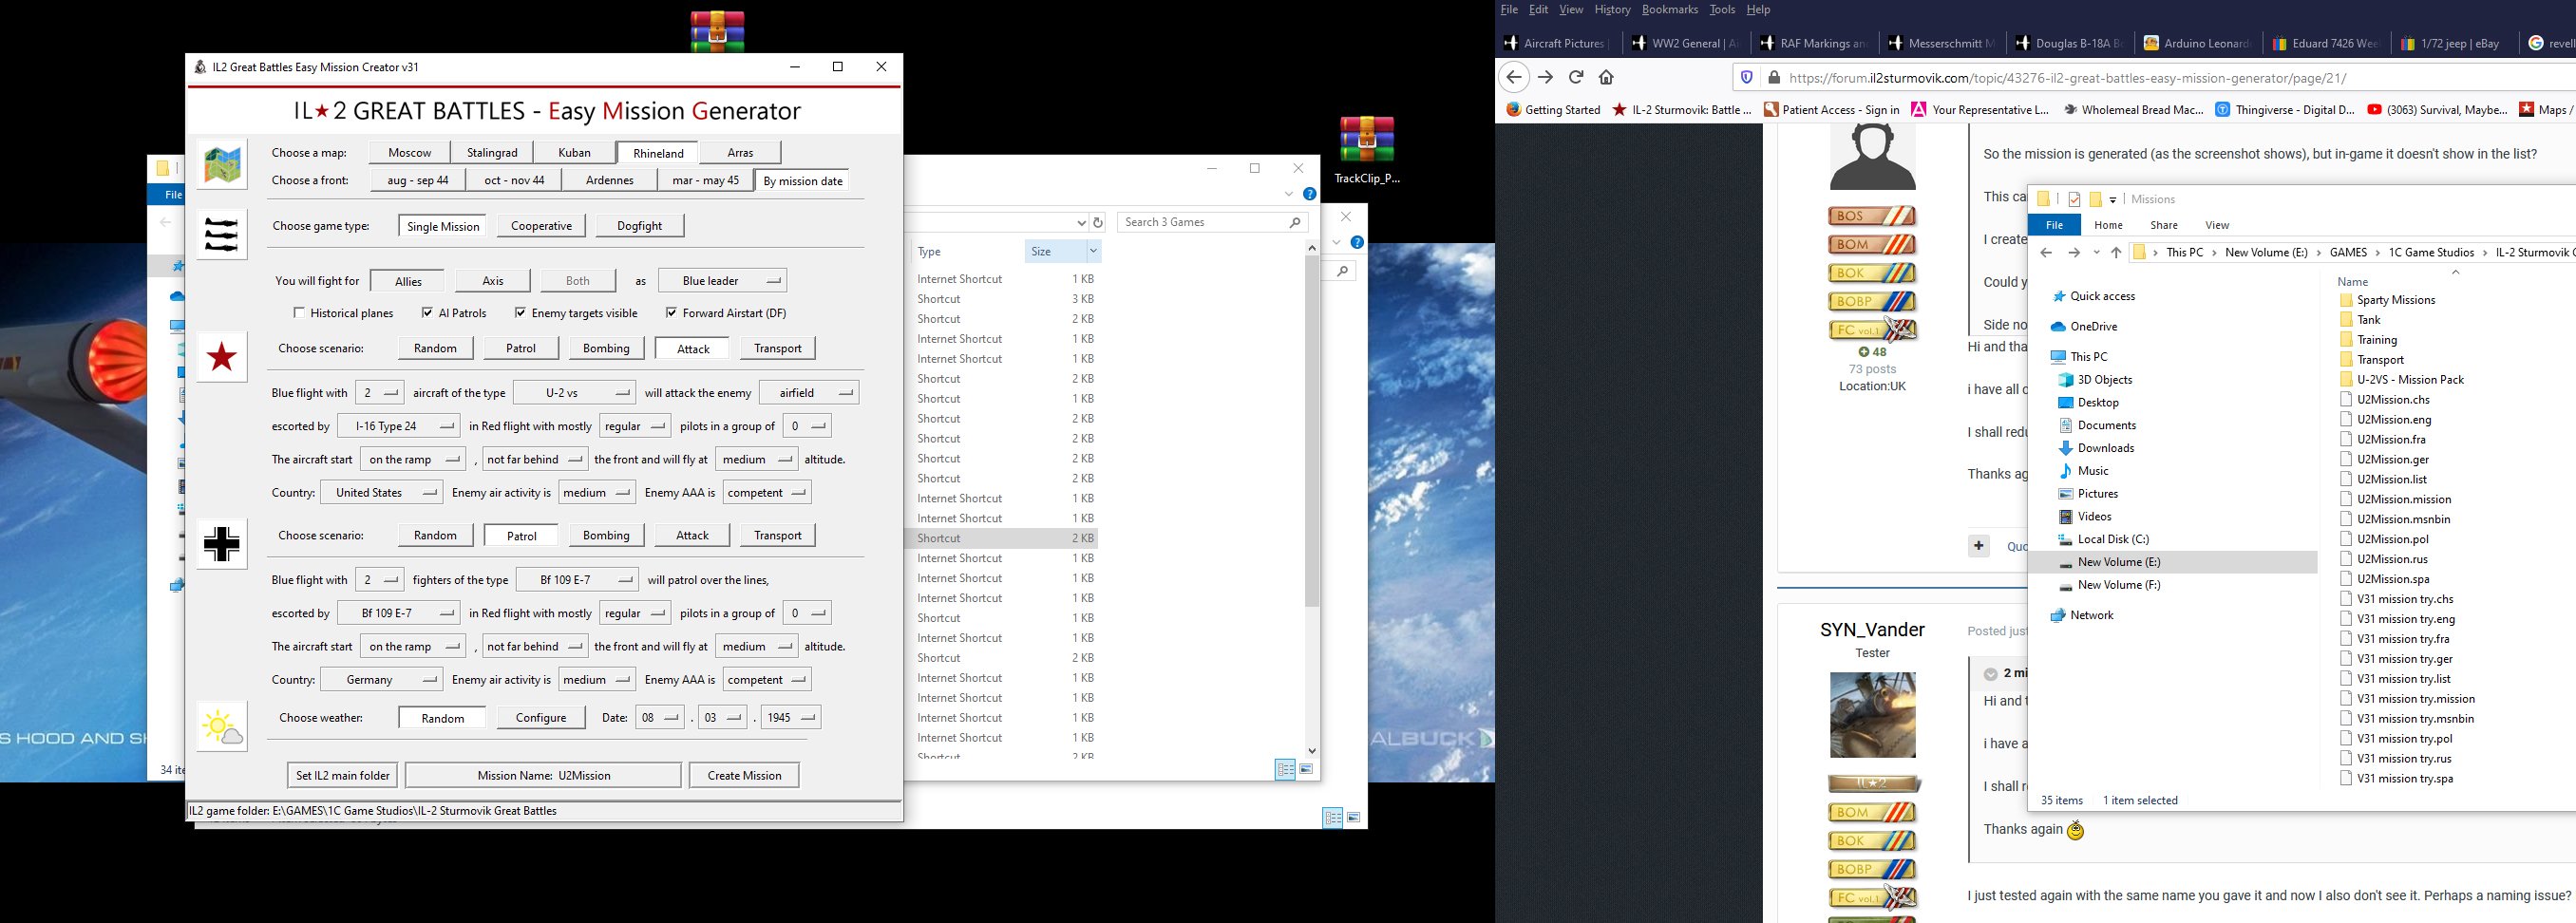The height and width of the screenshot is (923, 2576).
Task: Toggle Forward Airstart (DF) checkbox
Action: pos(671,313)
